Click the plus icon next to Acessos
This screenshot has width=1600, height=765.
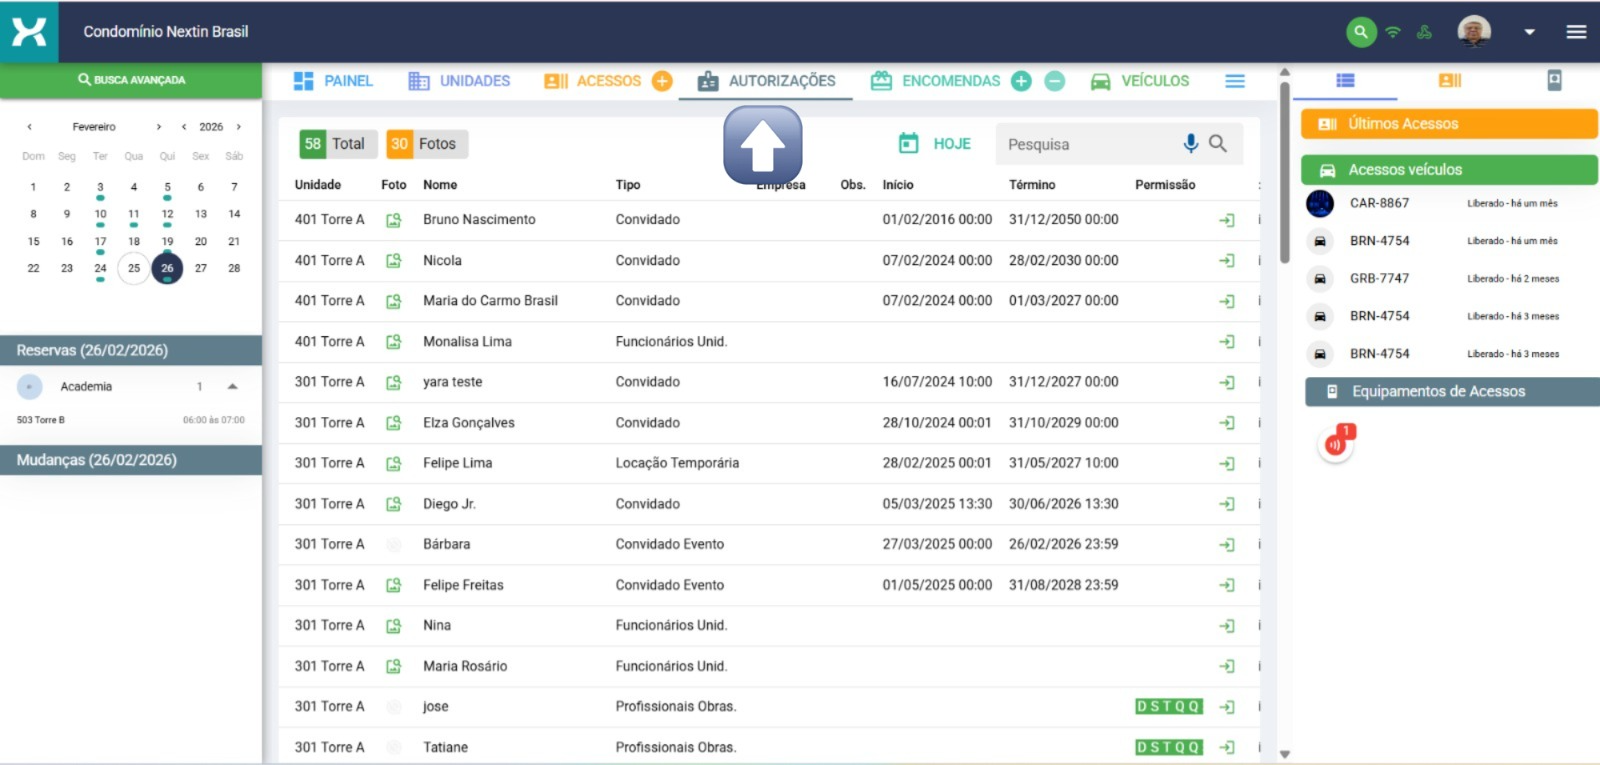[x=662, y=81]
